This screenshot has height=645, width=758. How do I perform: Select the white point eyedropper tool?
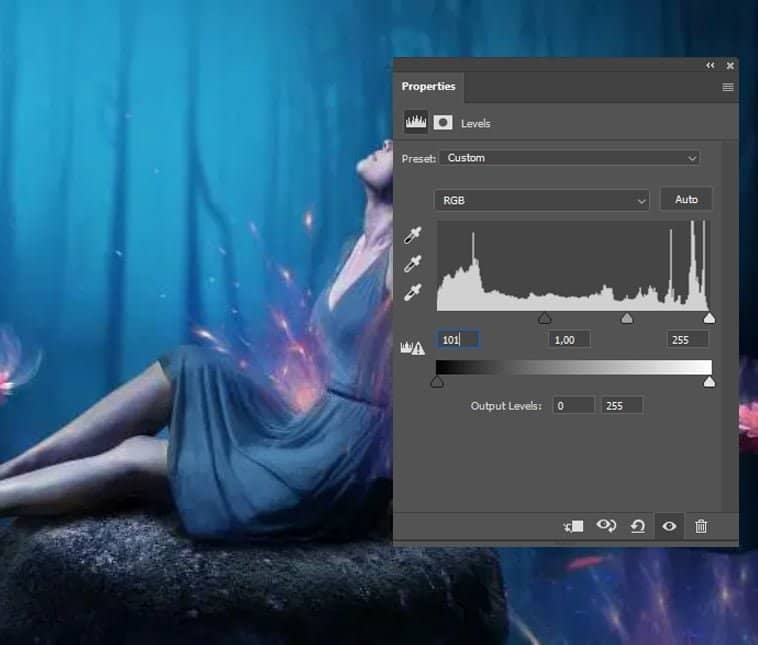click(x=413, y=293)
